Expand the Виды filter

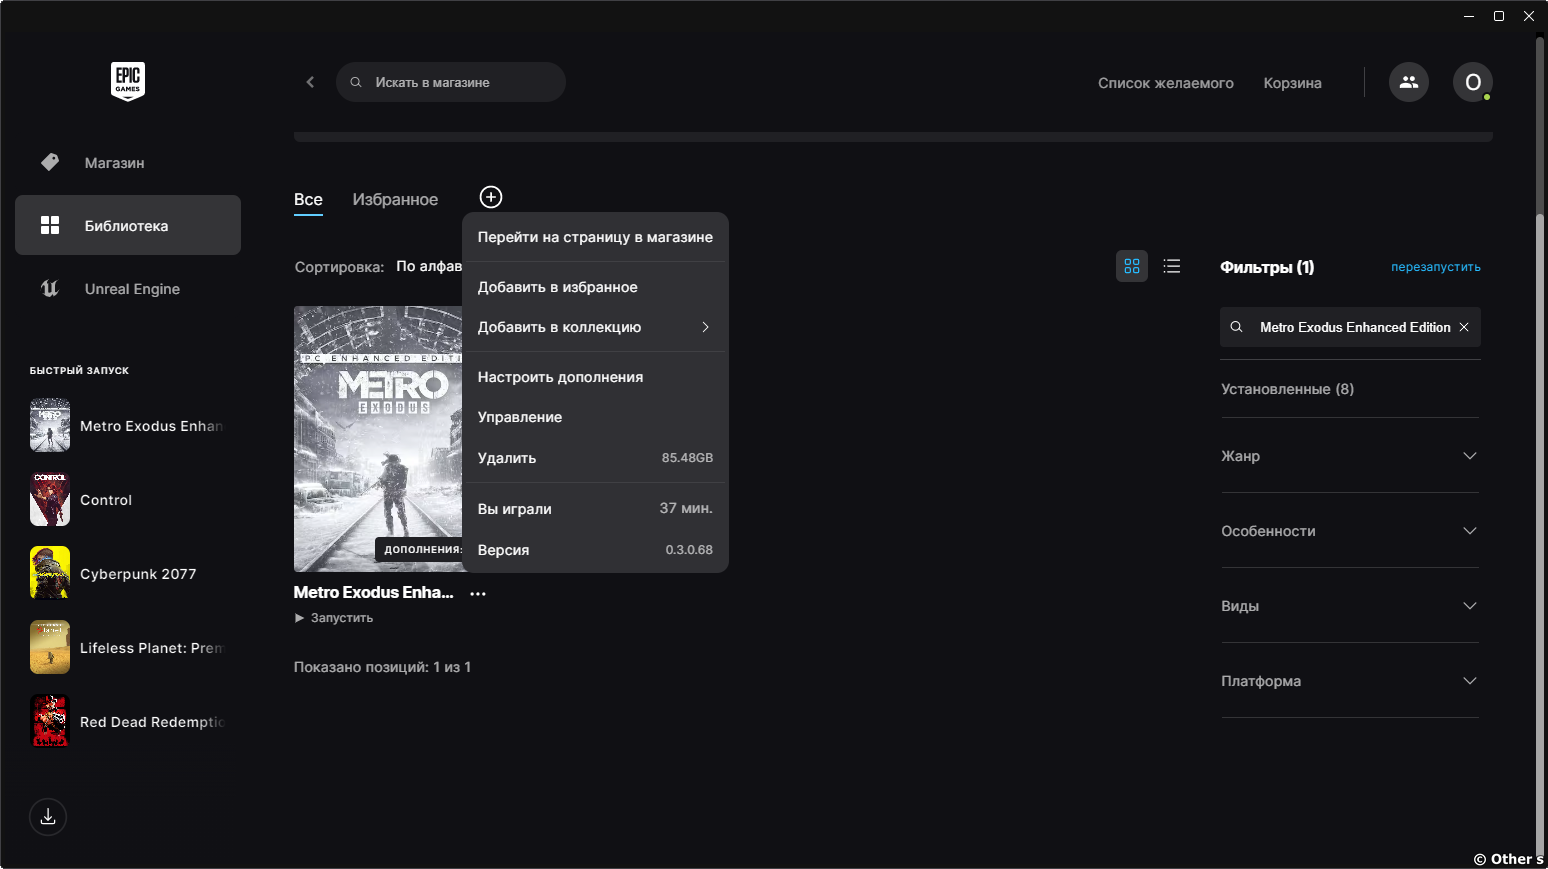click(x=1350, y=606)
